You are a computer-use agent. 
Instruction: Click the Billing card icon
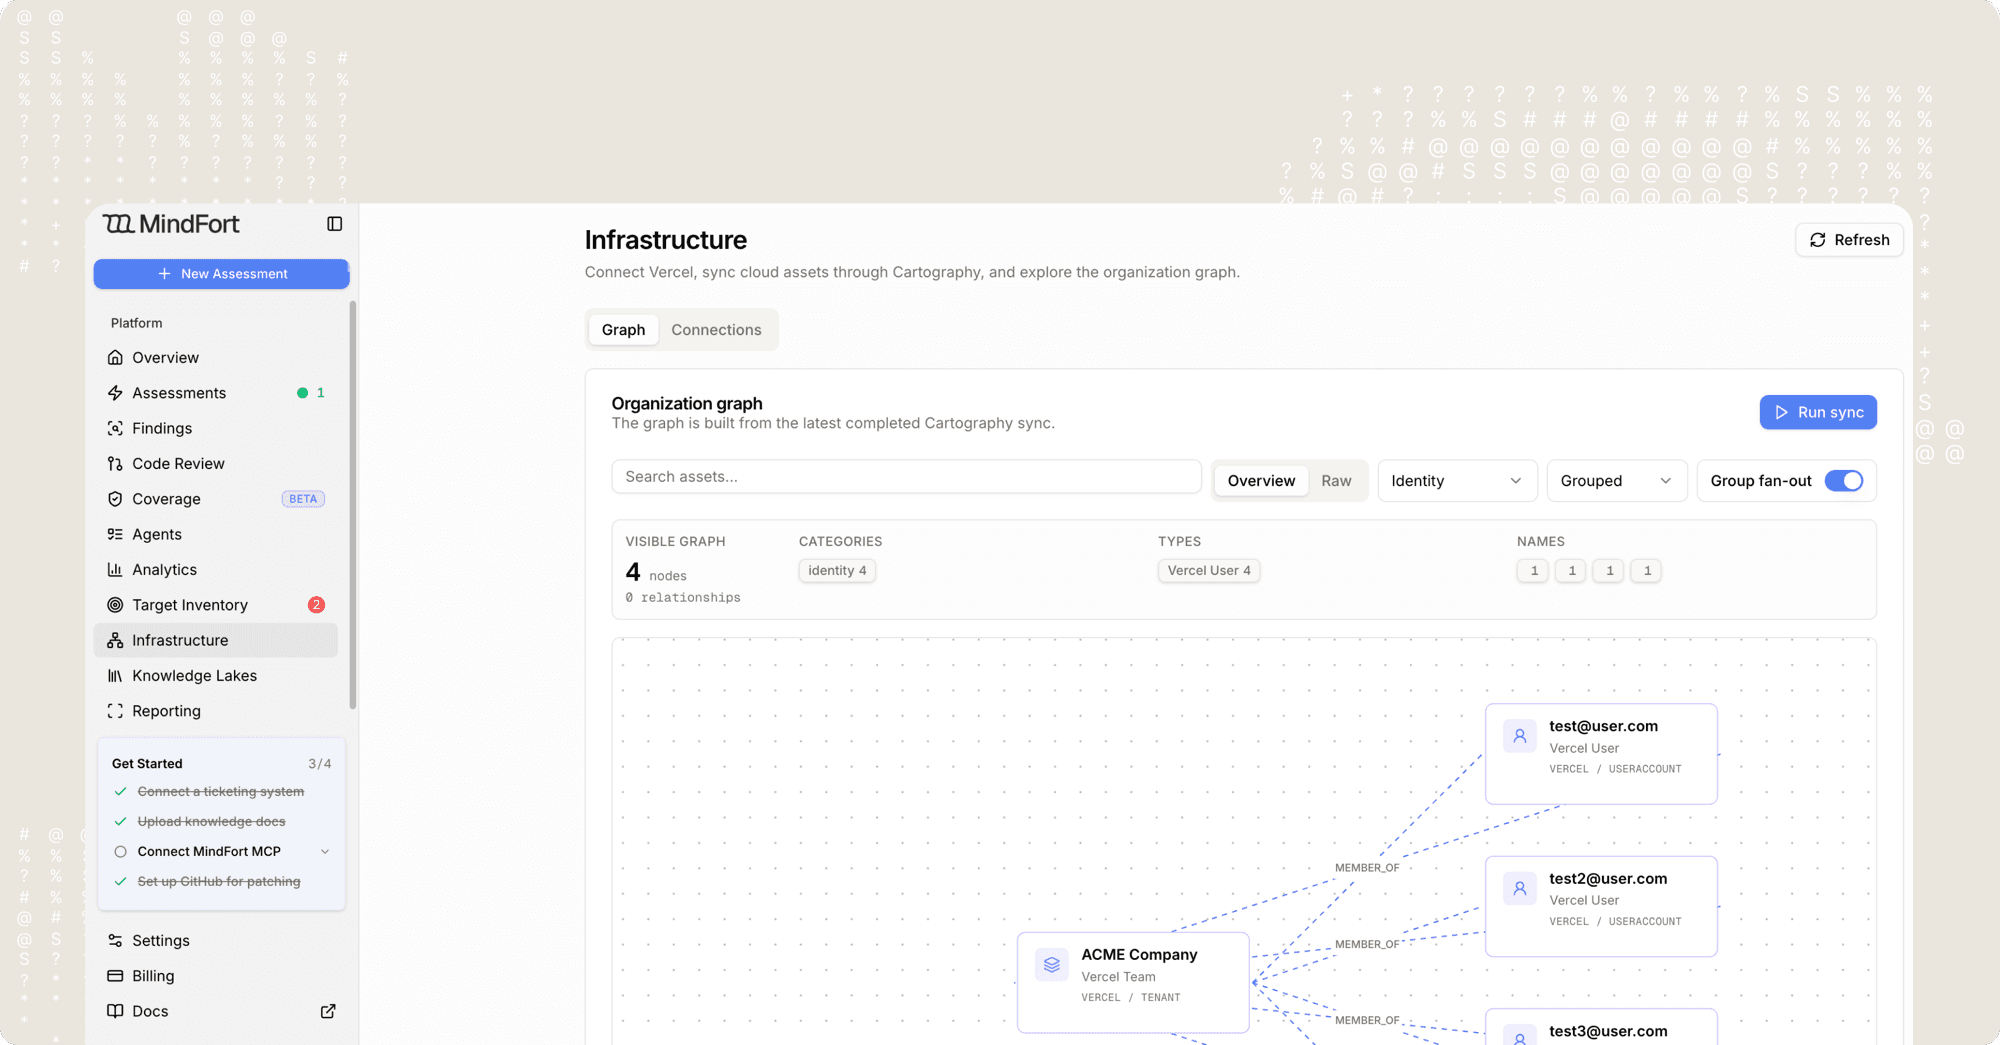115,976
